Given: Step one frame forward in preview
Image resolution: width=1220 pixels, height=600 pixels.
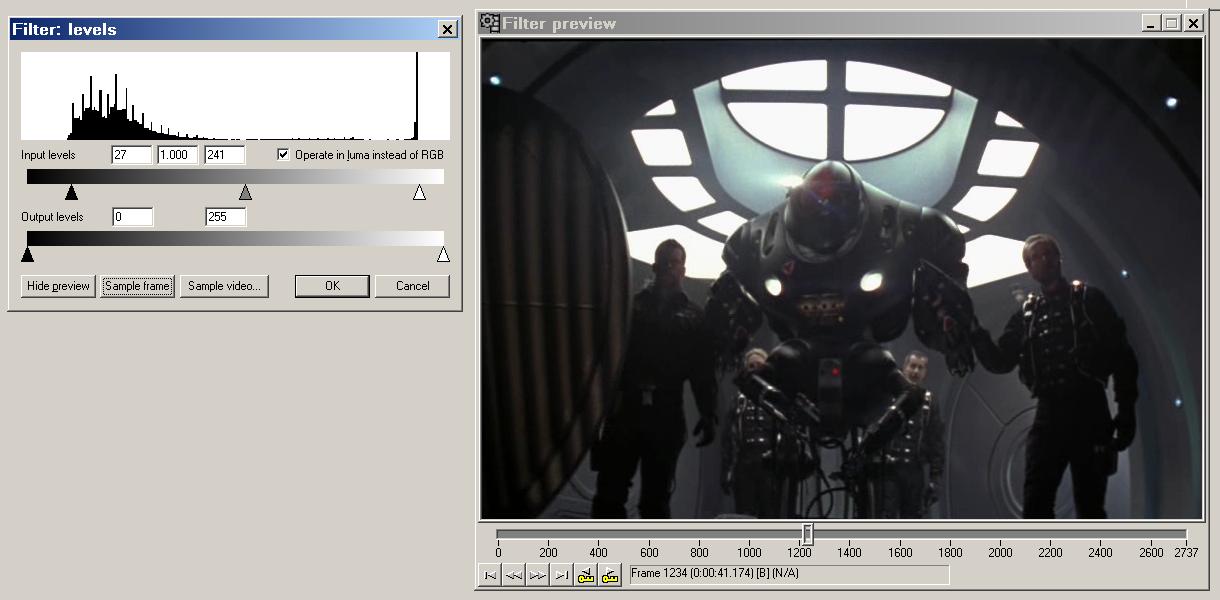Looking at the screenshot, I should point(538,575).
